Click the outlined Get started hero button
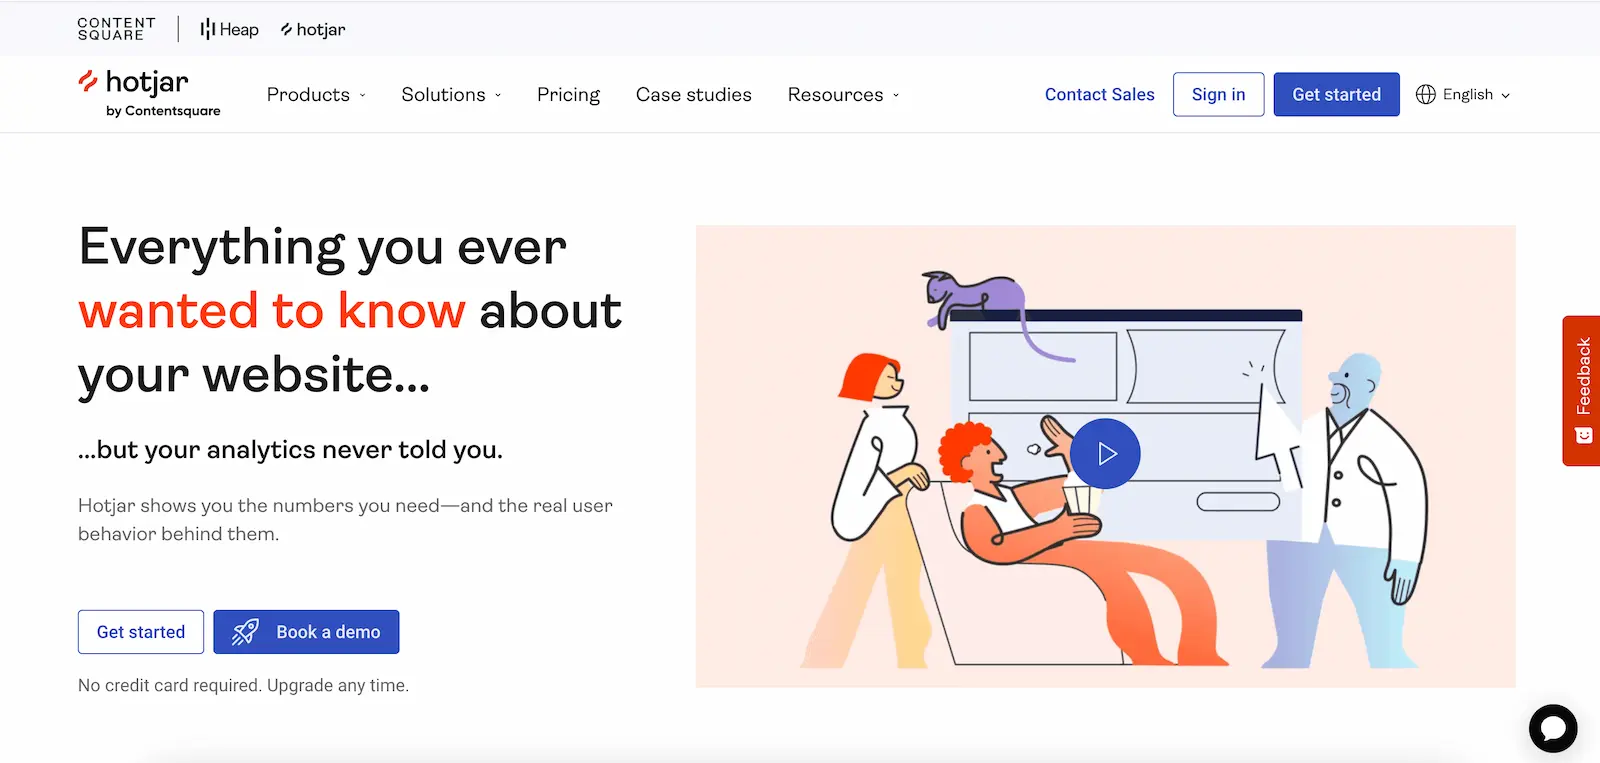The height and width of the screenshot is (763, 1600). [141, 632]
